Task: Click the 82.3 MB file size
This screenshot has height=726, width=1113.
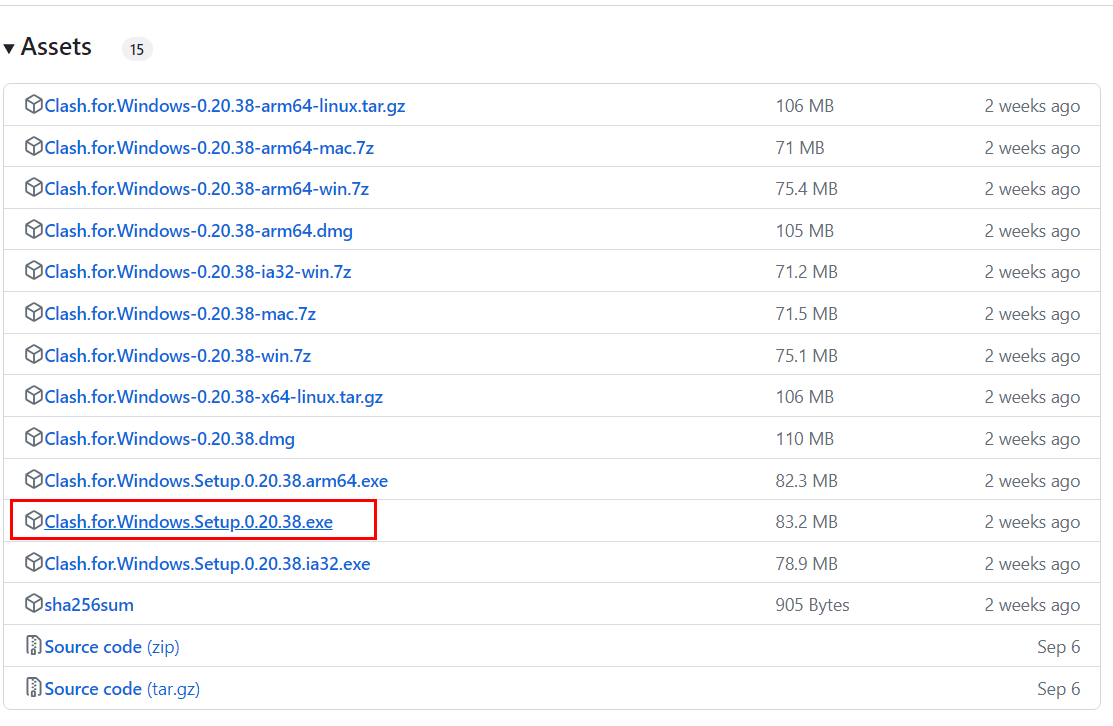Action: click(806, 480)
